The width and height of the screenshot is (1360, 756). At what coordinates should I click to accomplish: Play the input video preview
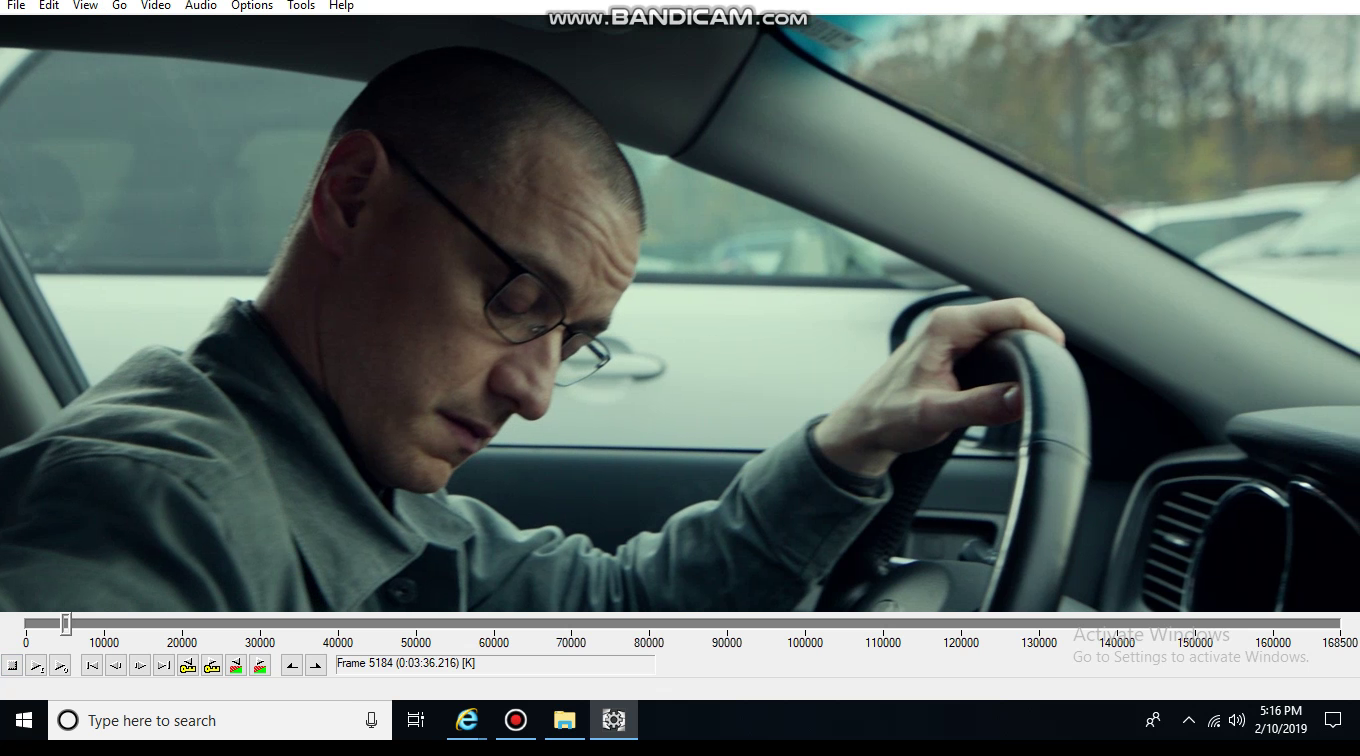click(36, 666)
